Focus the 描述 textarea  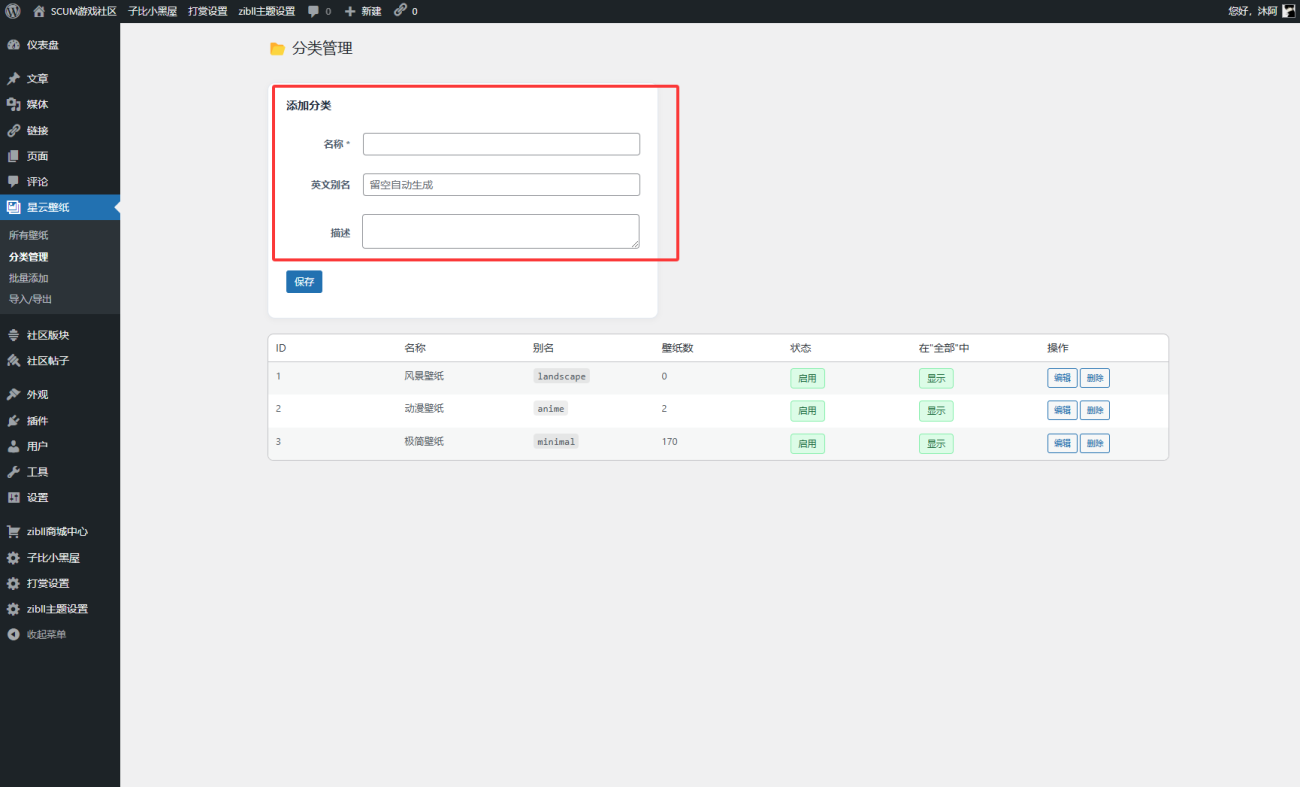pyautogui.click(x=501, y=231)
